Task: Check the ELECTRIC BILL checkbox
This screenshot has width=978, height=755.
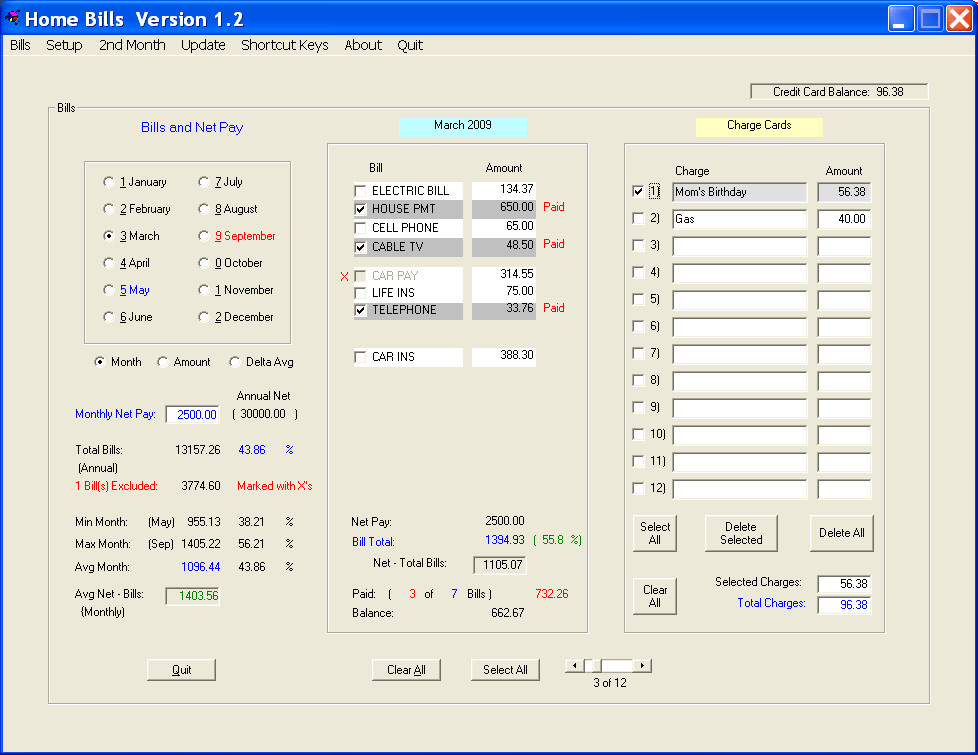Action: [360, 191]
